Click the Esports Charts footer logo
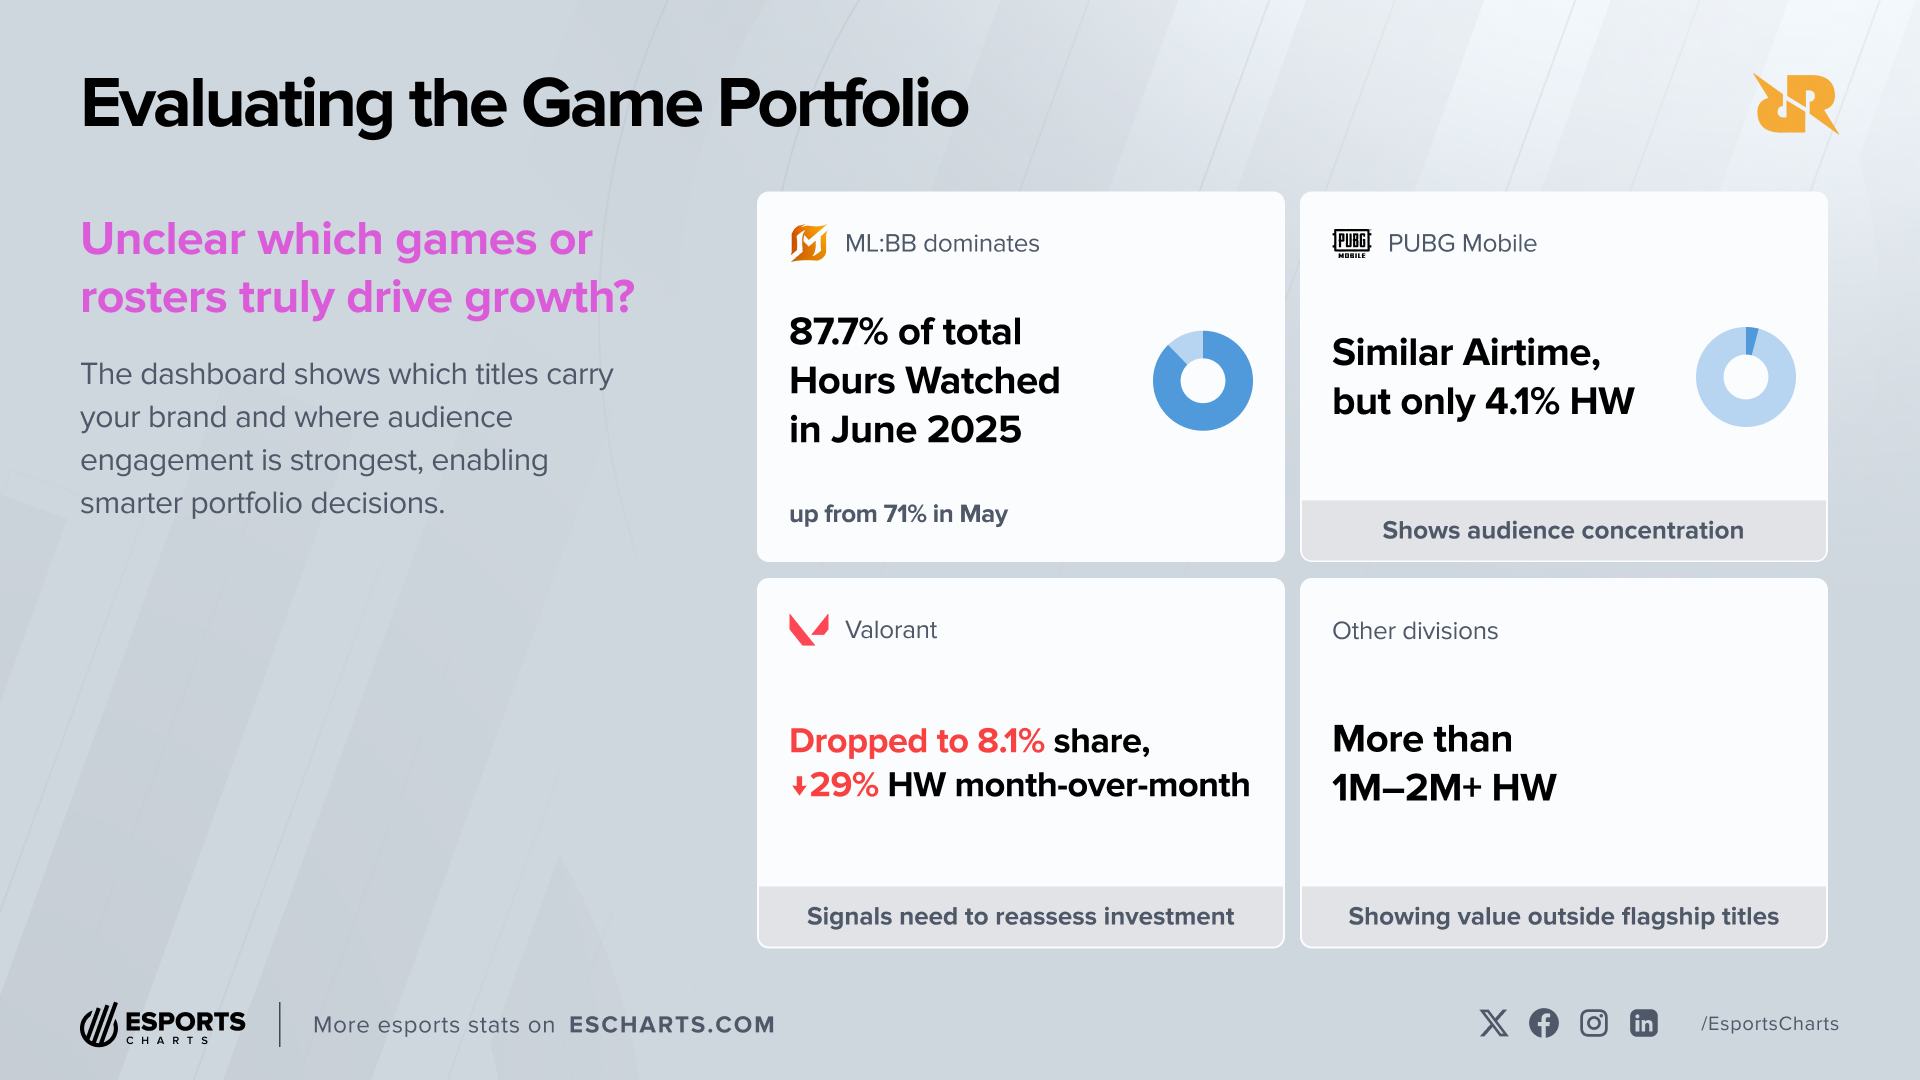 163,1024
